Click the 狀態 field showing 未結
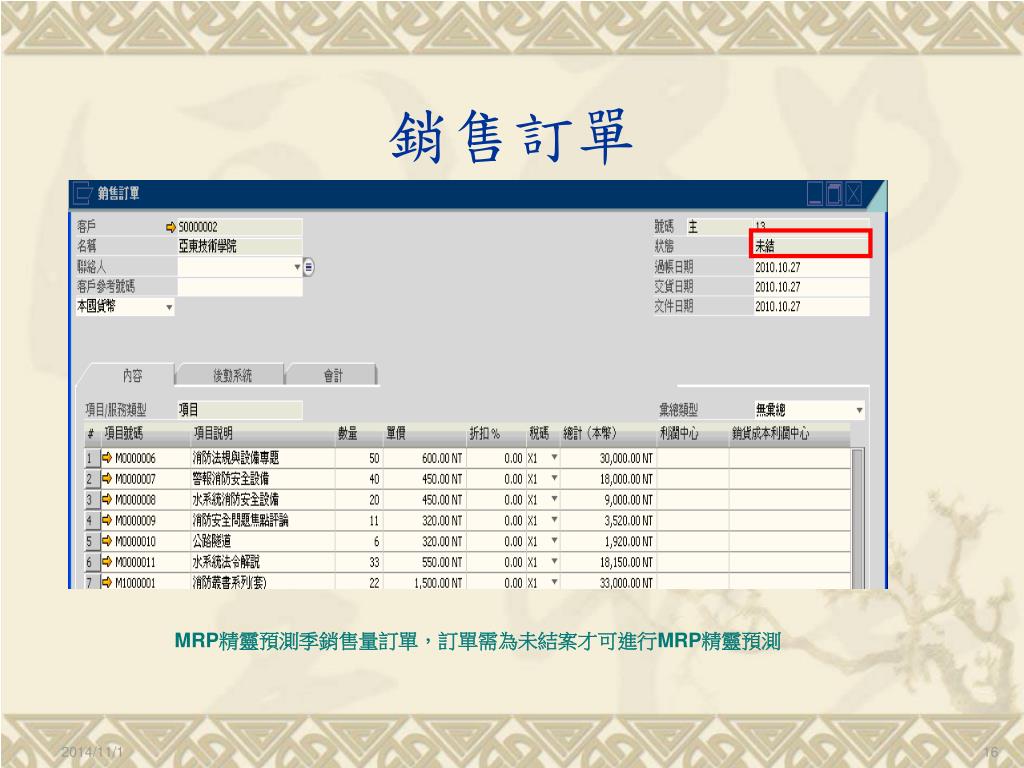This screenshot has width=1024, height=768. tap(810, 246)
